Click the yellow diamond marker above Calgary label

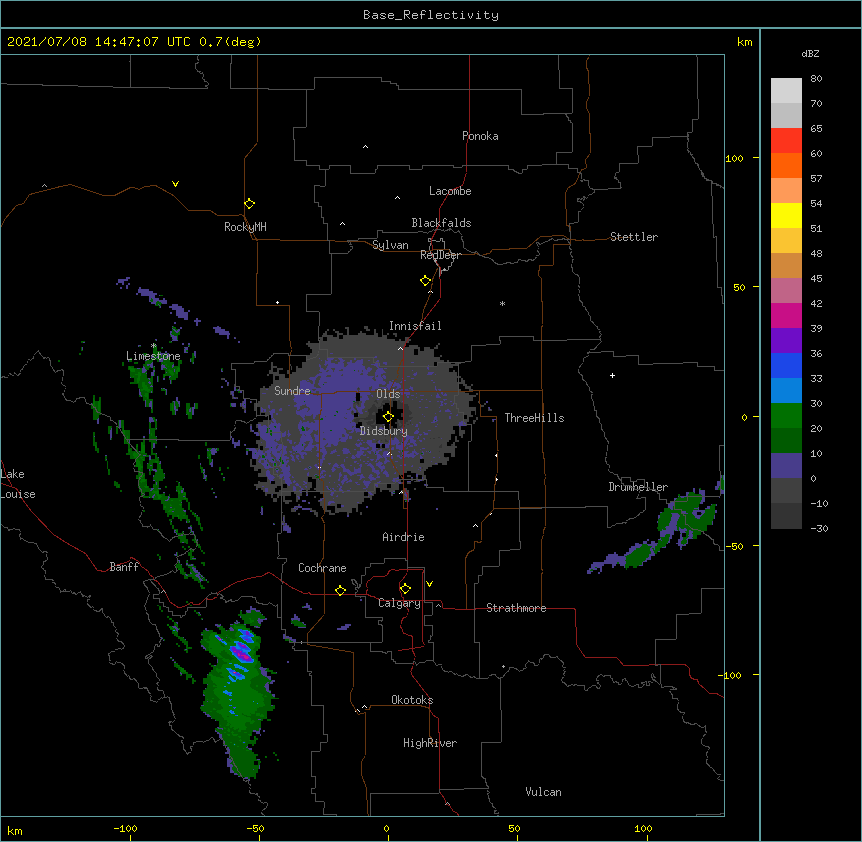click(x=405, y=589)
